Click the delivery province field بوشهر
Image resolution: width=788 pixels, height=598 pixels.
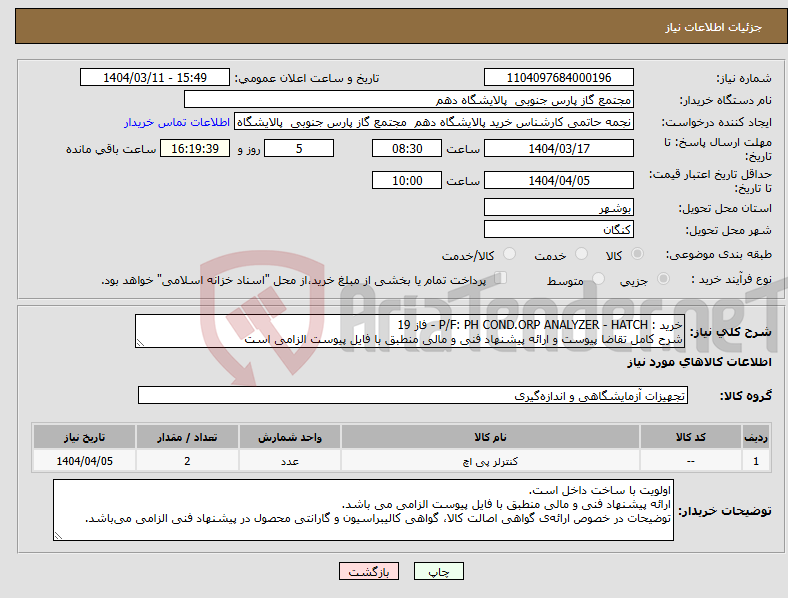(x=559, y=207)
